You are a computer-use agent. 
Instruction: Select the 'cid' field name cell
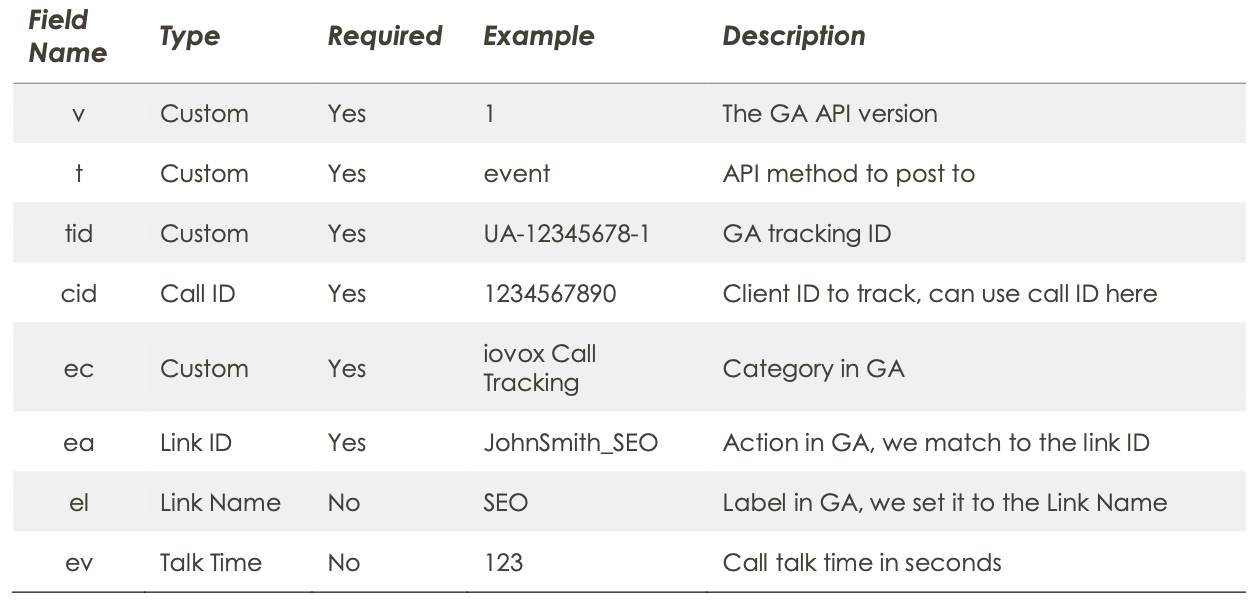tap(79, 294)
